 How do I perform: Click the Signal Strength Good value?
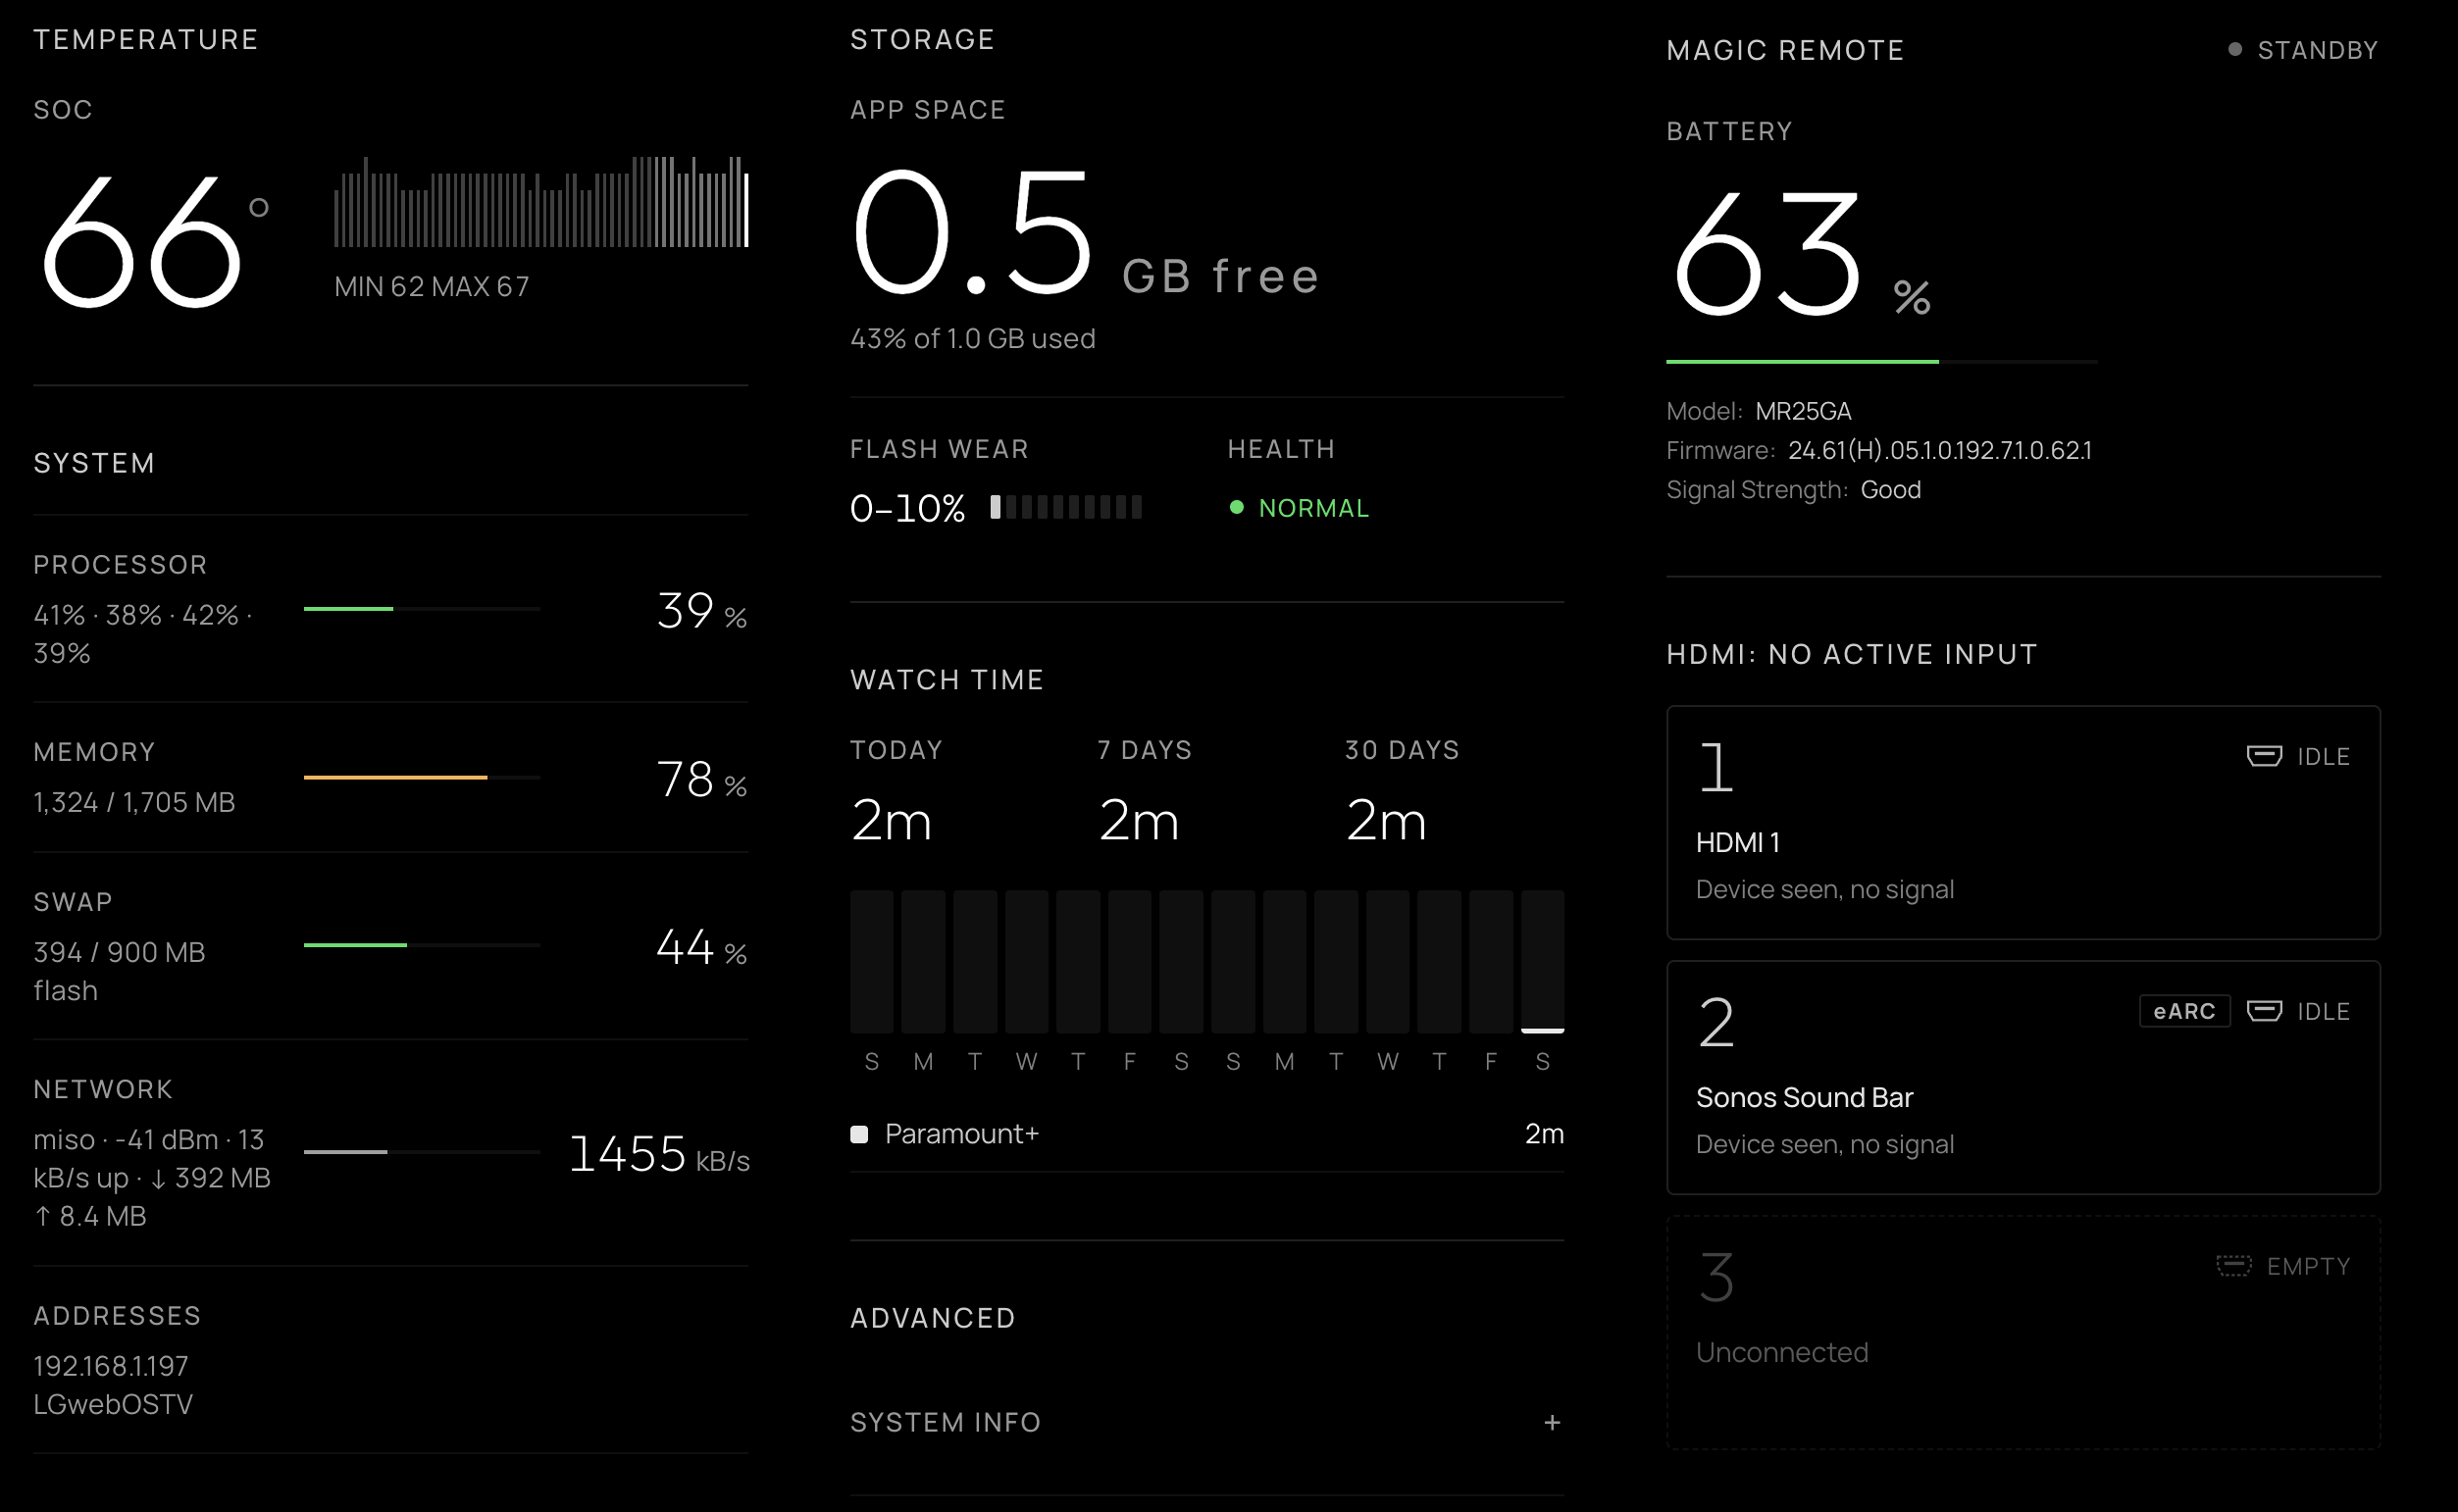click(1890, 489)
